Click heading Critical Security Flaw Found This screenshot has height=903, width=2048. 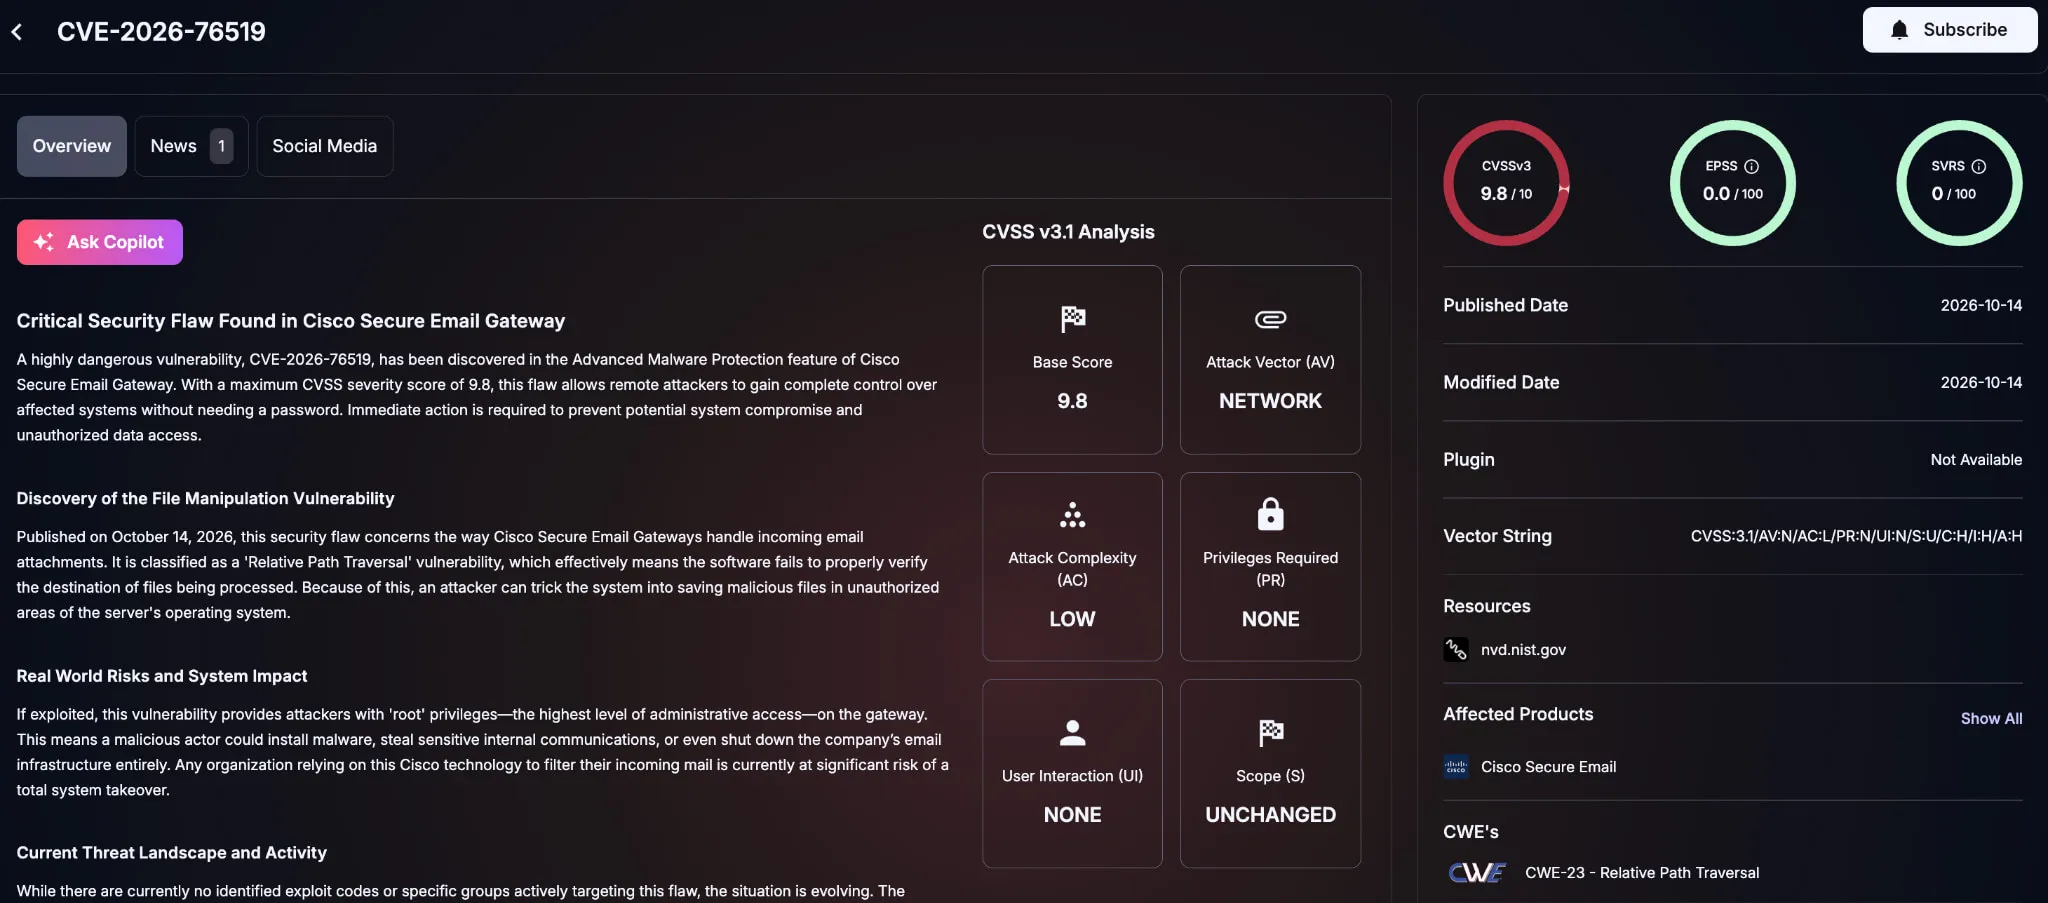pyautogui.click(x=291, y=321)
